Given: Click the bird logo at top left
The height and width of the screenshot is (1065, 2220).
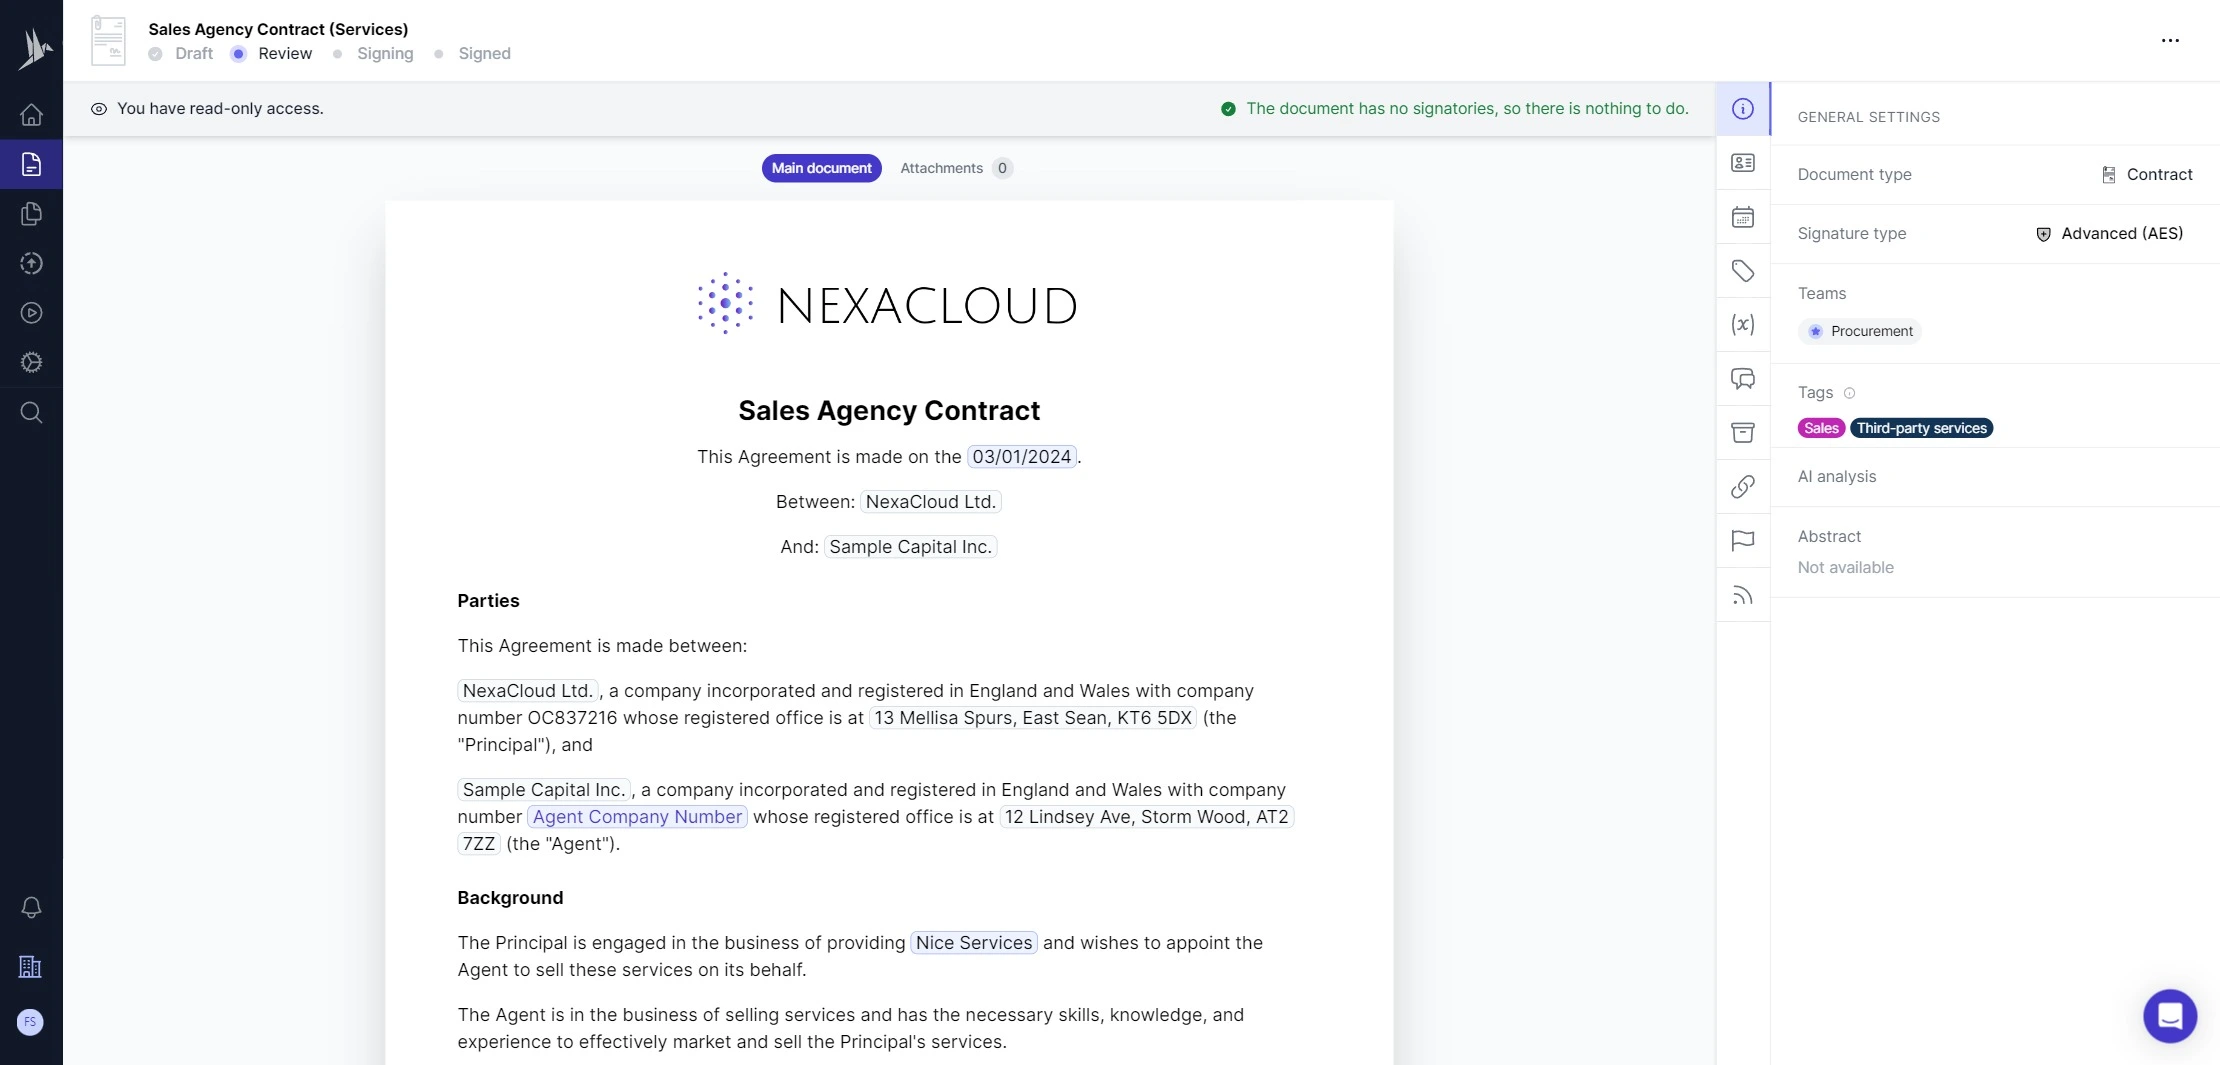Looking at the screenshot, I should point(33,49).
